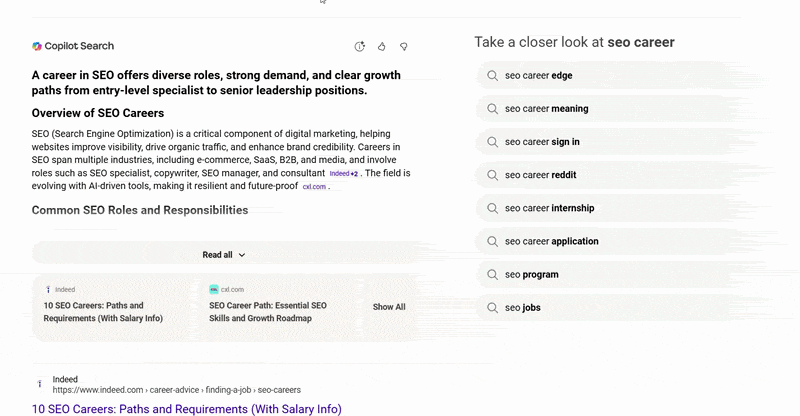The image size is (800, 416).
Task: Click the indeed.com result URL breadcrumb
Action: 177,390
